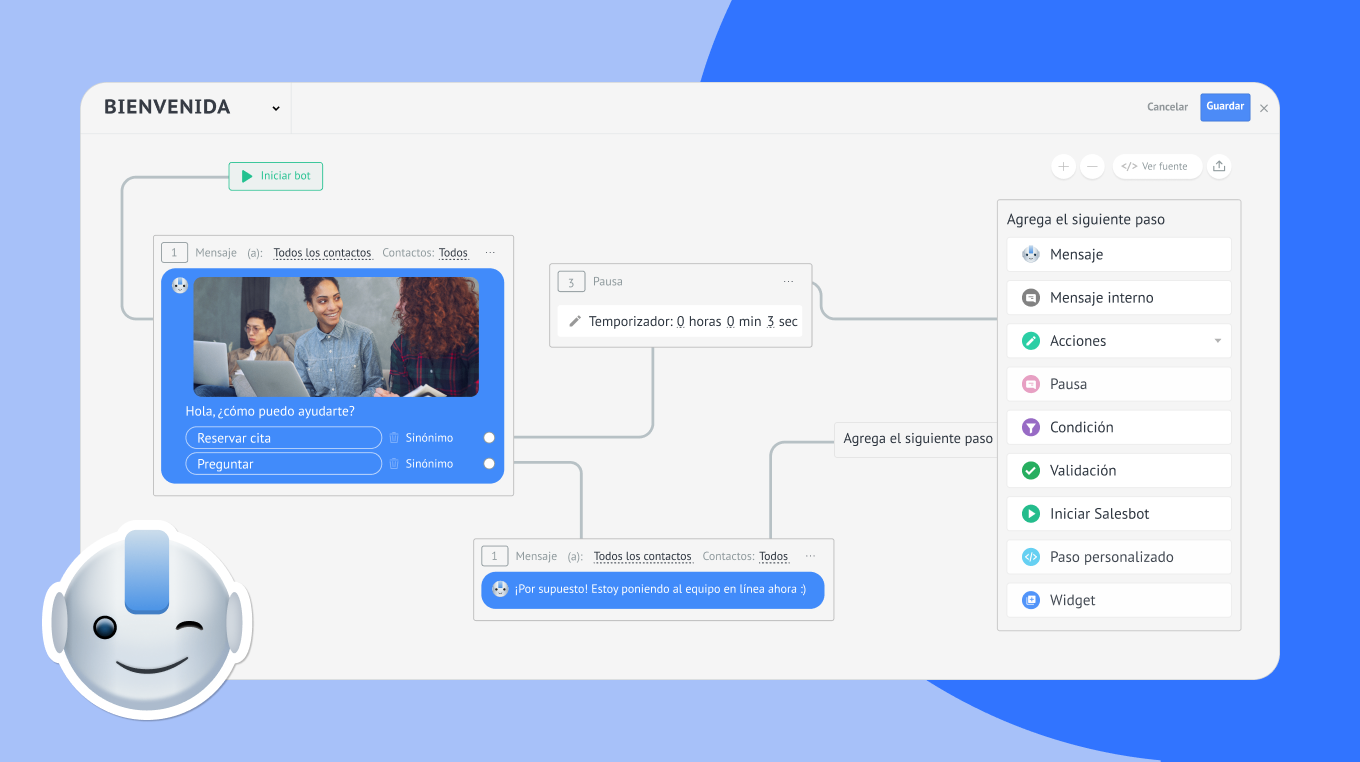Open options menu of first Mensaje block

coord(490,253)
